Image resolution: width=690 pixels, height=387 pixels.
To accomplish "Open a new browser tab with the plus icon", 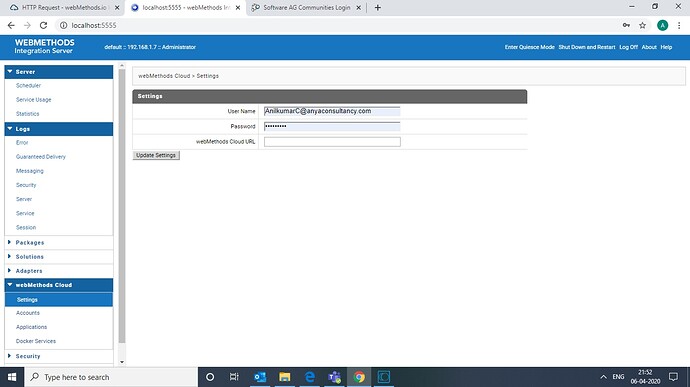I will (x=378, y=7).
